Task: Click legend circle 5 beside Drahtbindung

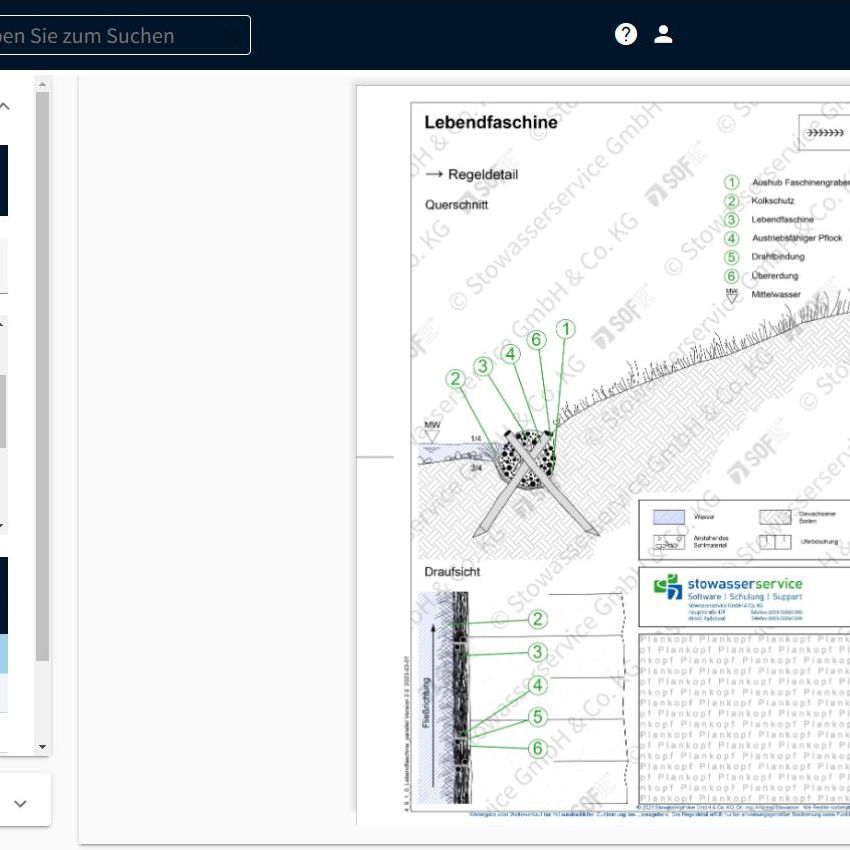Action: (732, 257)
